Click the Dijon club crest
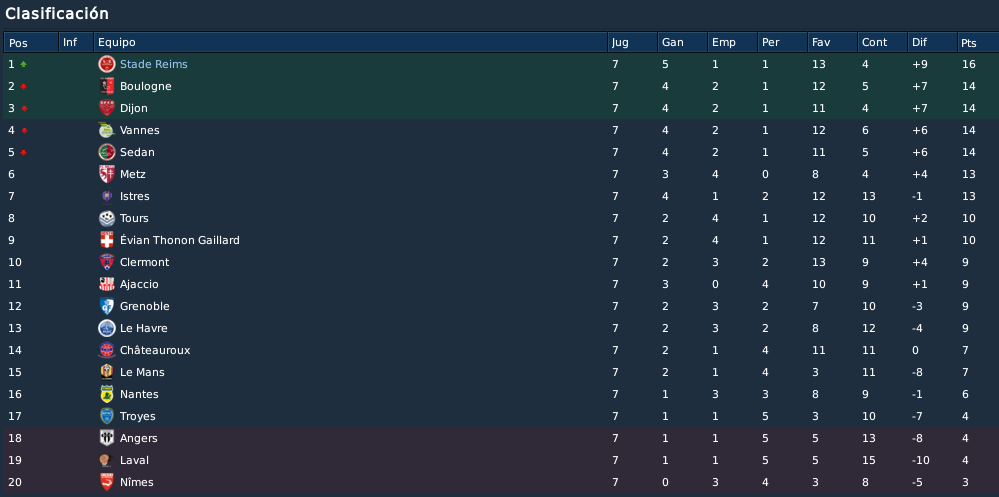The image size is (999, 497). click(106, 108)
